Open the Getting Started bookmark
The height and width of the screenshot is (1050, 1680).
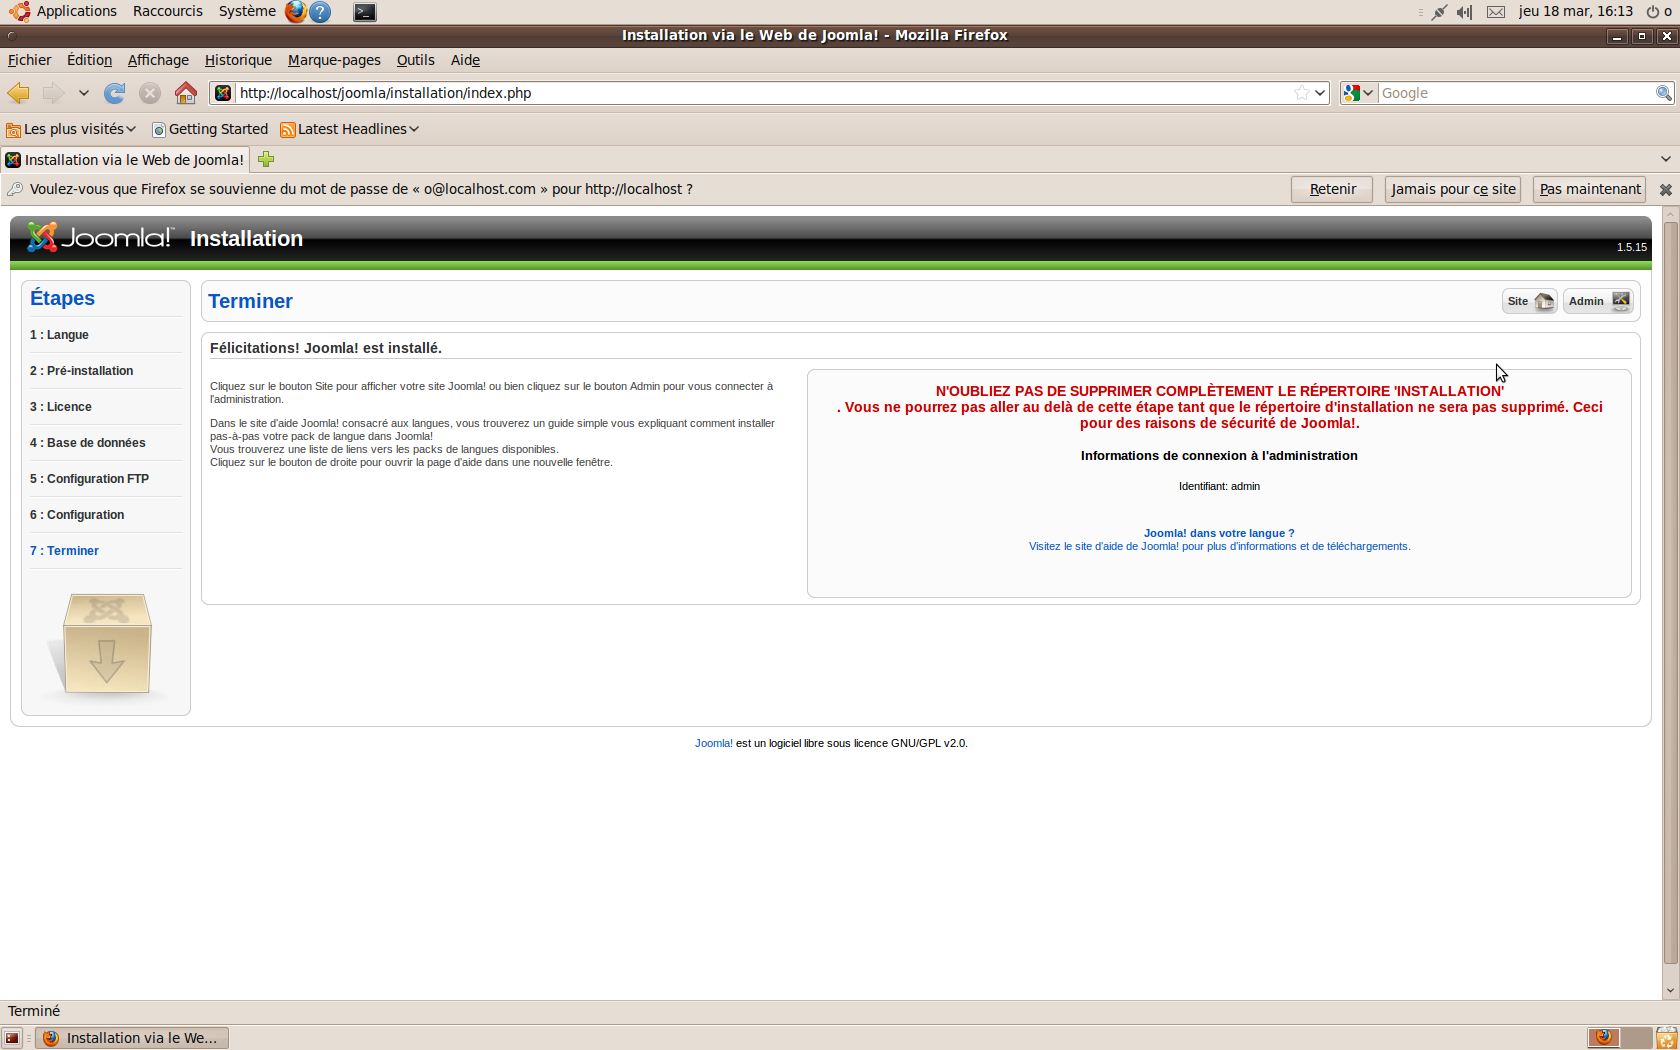[210, 129]
